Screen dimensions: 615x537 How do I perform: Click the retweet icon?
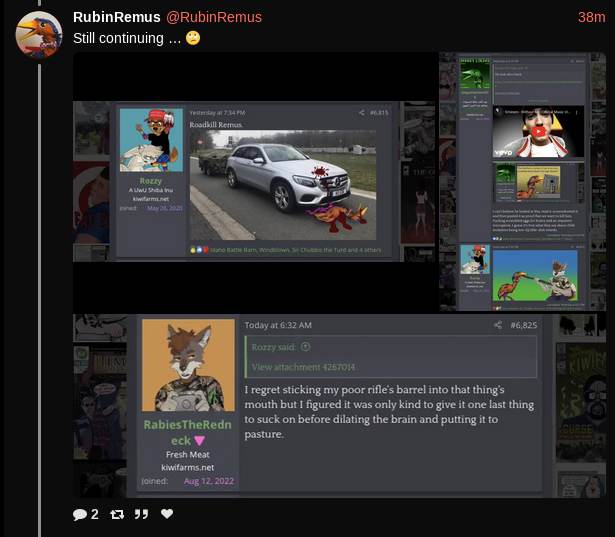(x=117, y=514)
